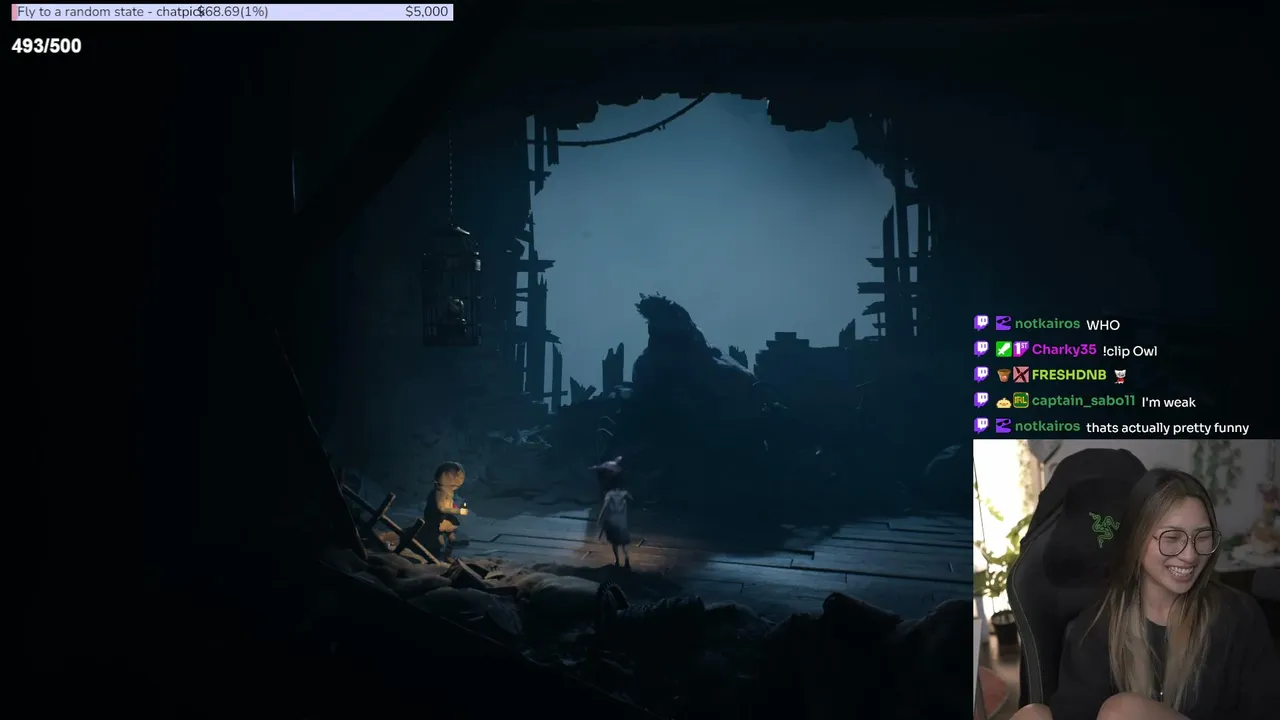Viewport: 1280px width, 720px height.
Task: Click the flower pot badge next to FRESHDNB
Action: [x=1003, y=375]
